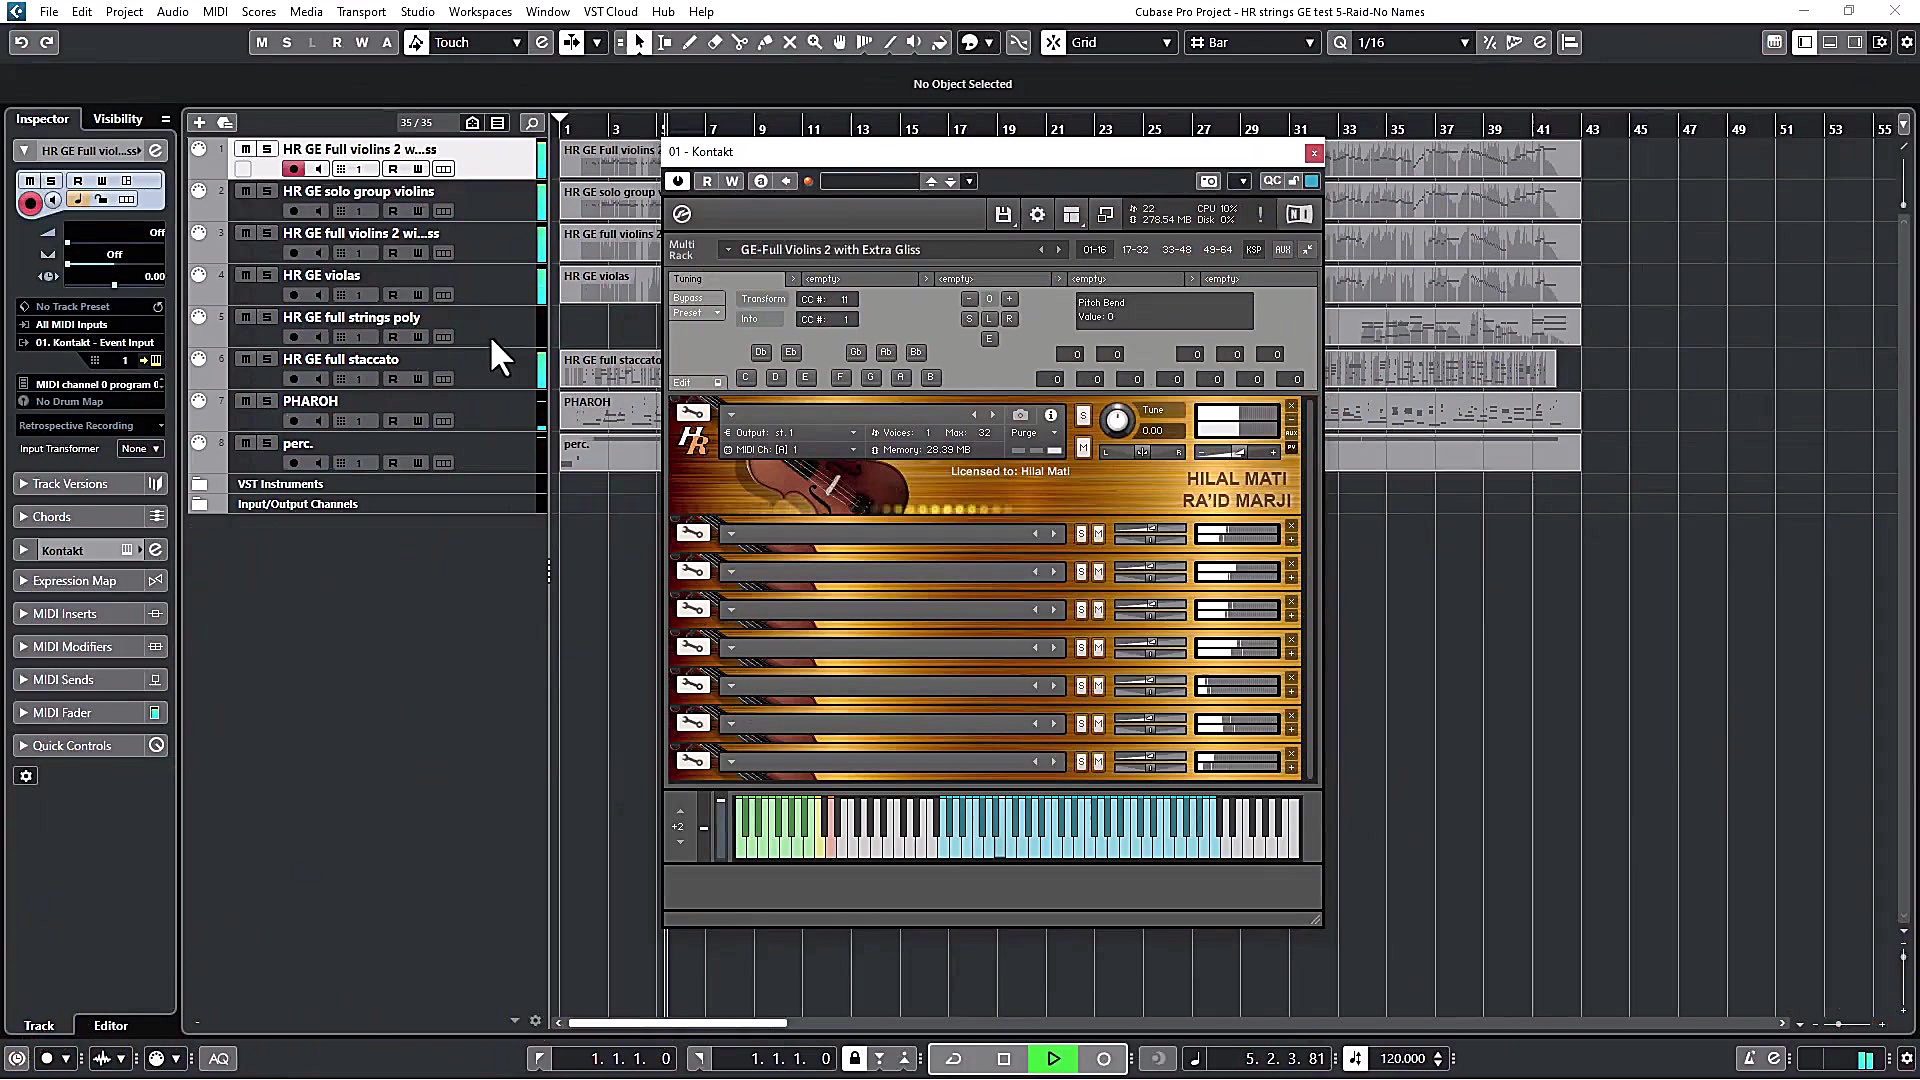
Task: Open the 1/16 quantize preset dropdown
Action: [x=1464, y=43]
